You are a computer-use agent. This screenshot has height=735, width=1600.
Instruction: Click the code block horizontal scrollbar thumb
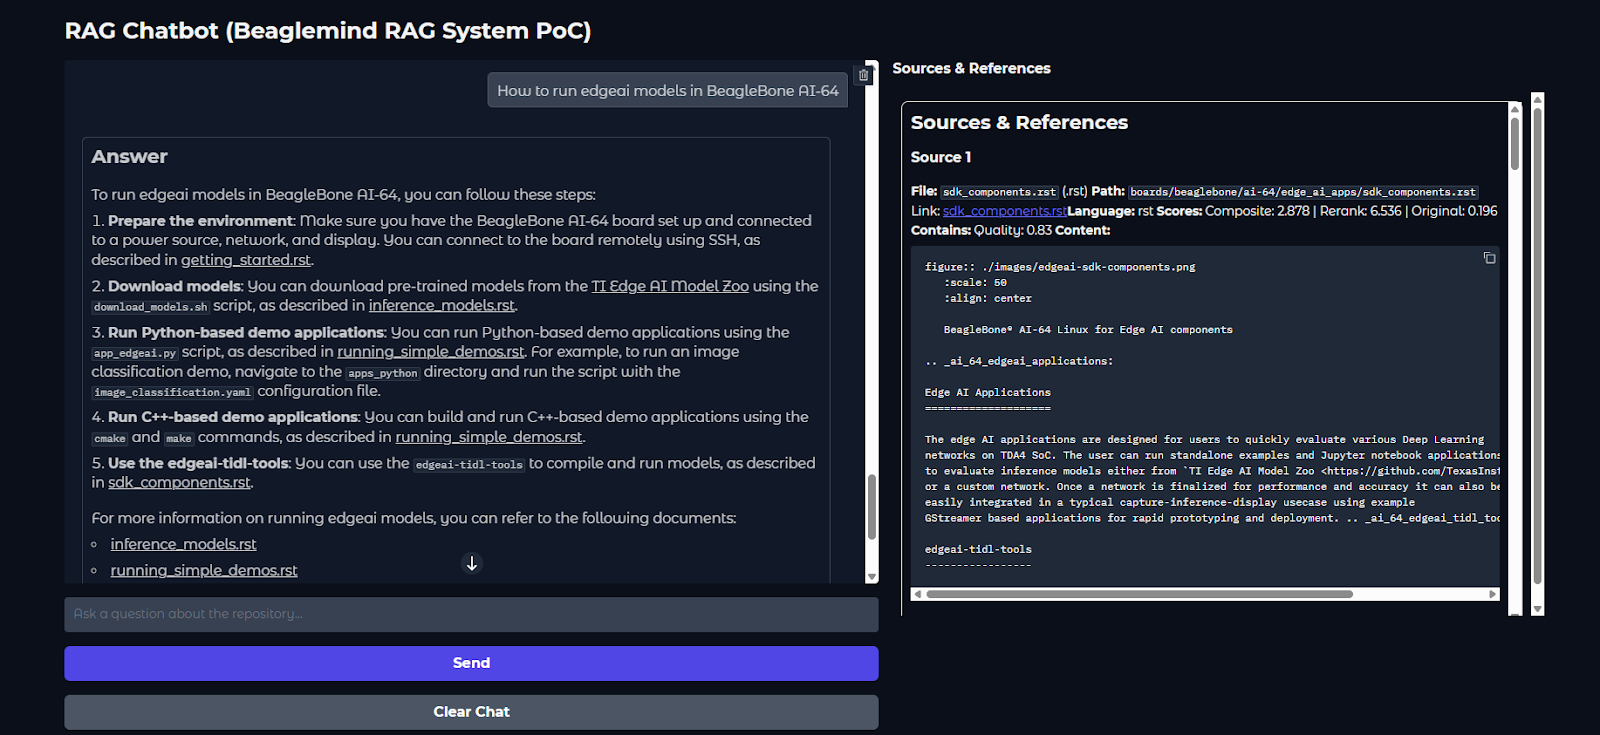click(x=1139, y=594)
